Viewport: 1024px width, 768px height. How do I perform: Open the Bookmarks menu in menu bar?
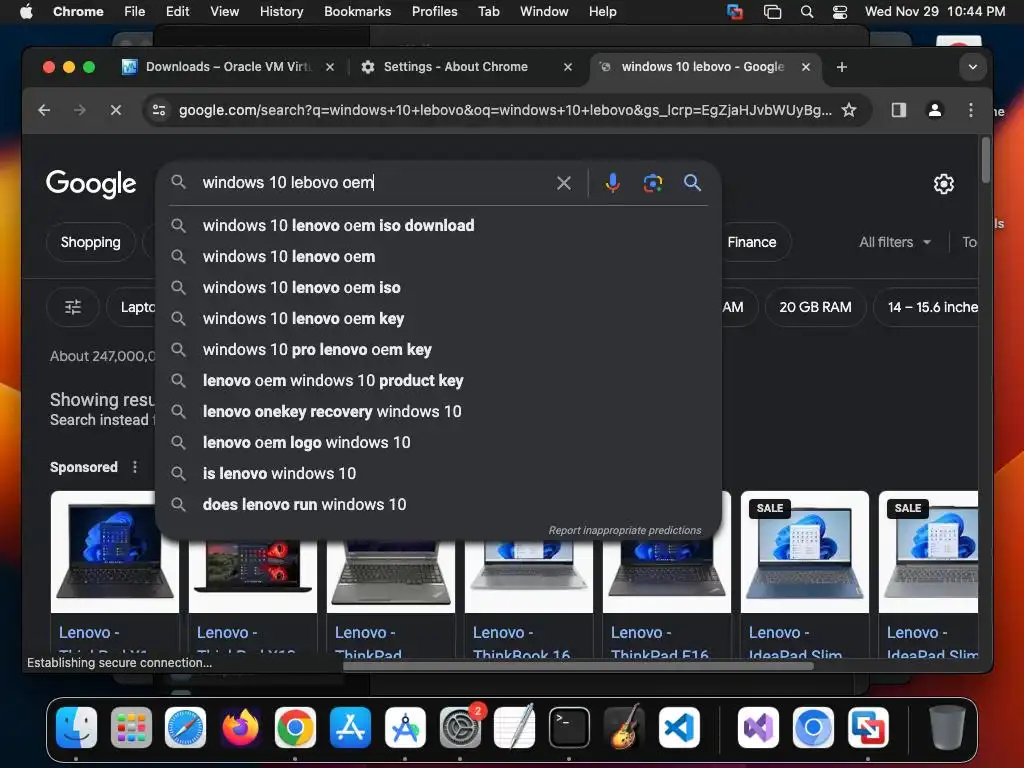tap(357, 12)
